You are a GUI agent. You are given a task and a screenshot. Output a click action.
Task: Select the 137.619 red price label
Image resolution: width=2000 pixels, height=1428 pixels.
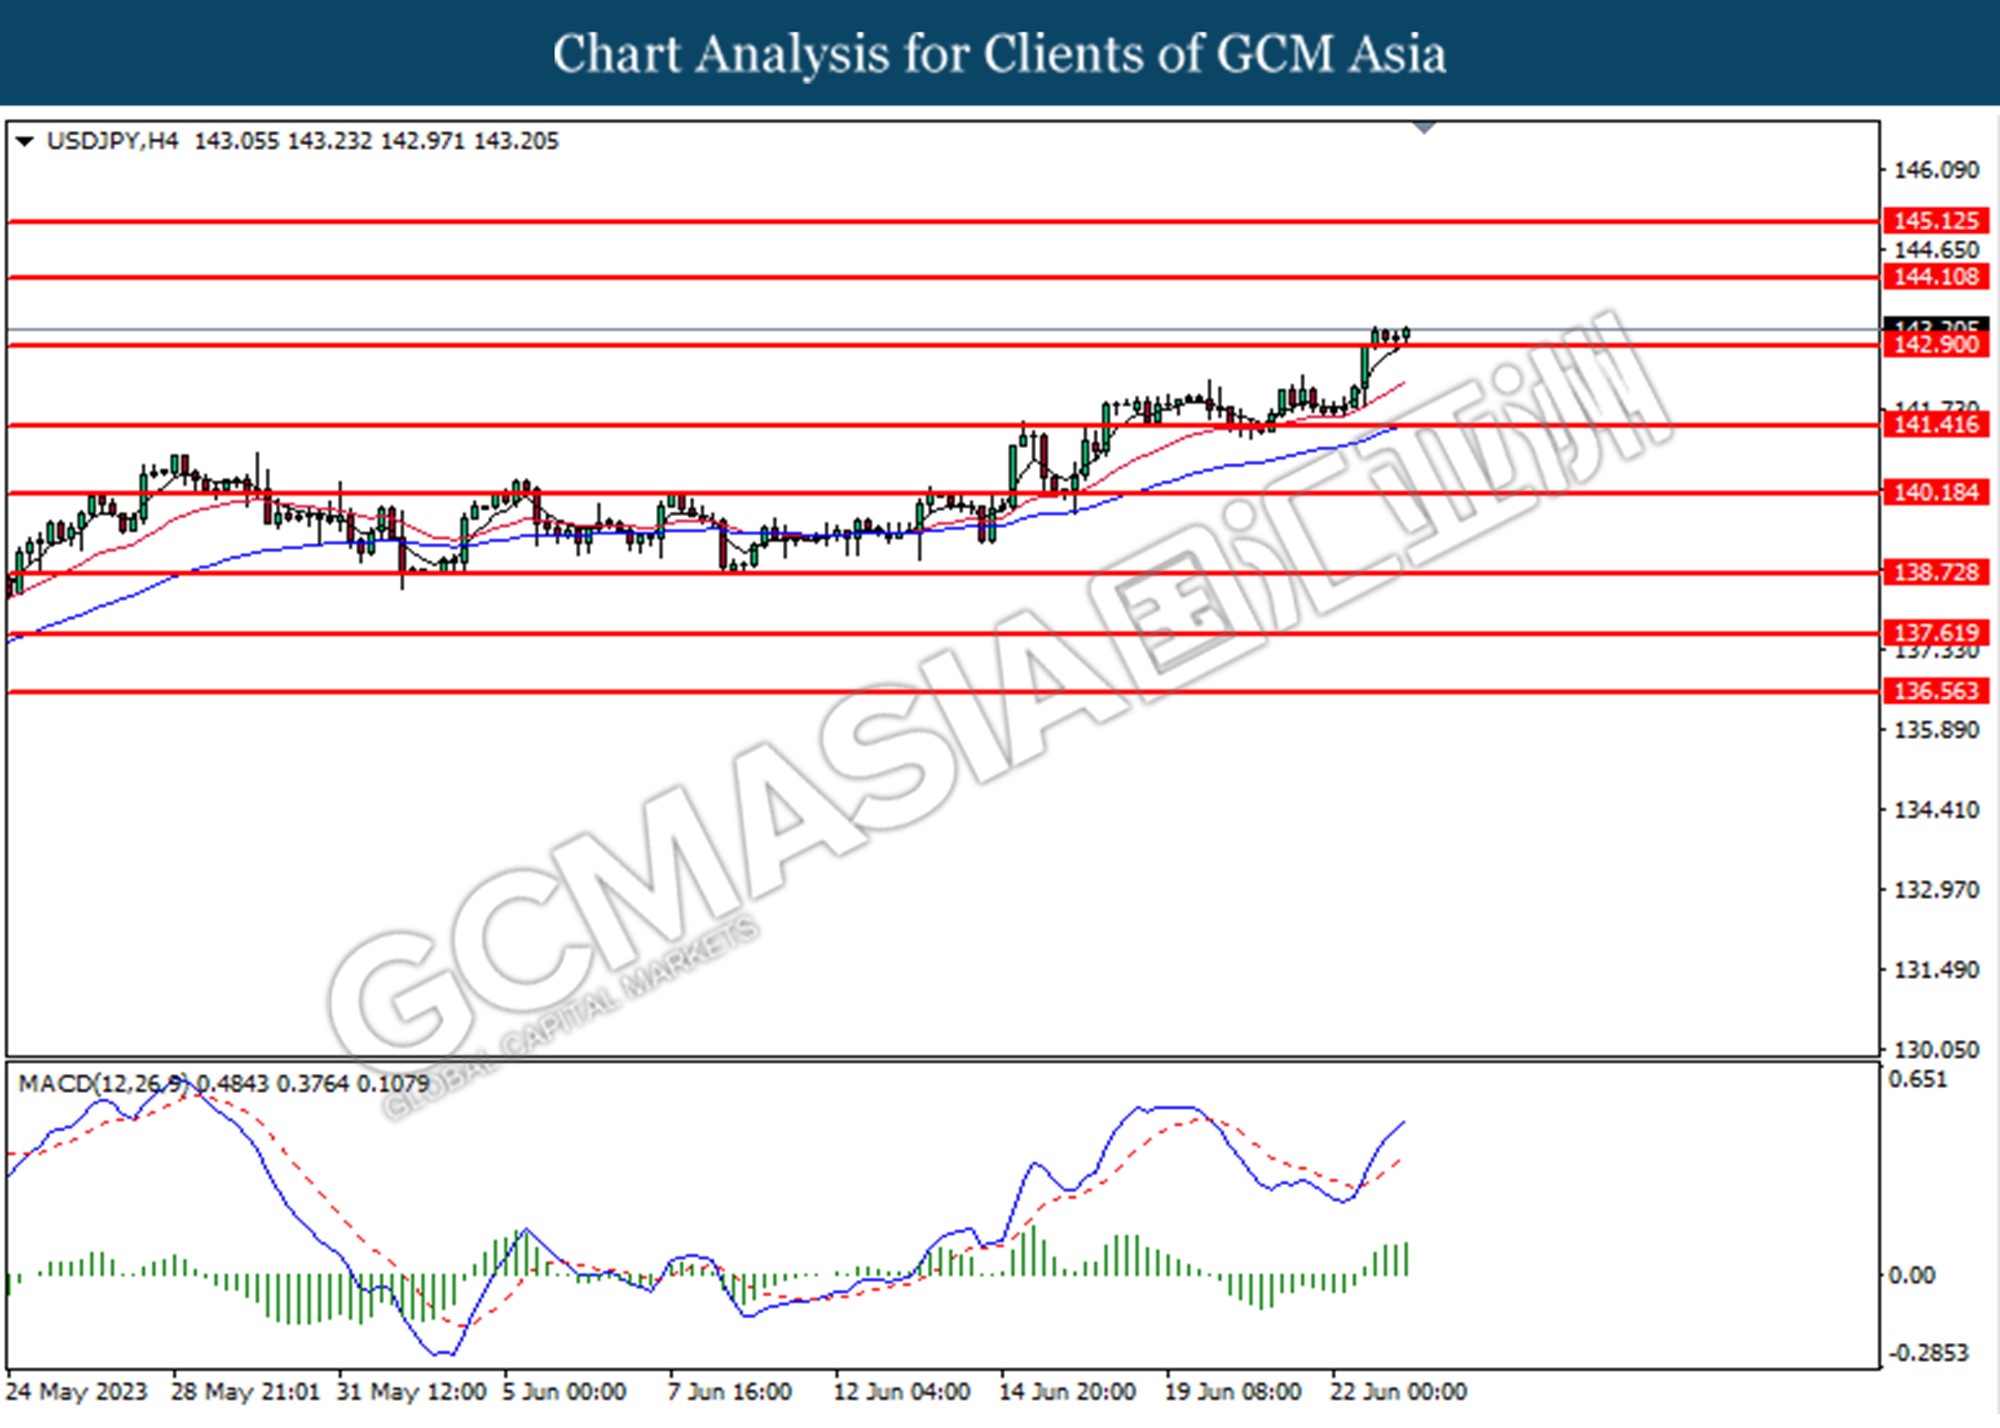pyautogui.click(x=1936, y=633)
